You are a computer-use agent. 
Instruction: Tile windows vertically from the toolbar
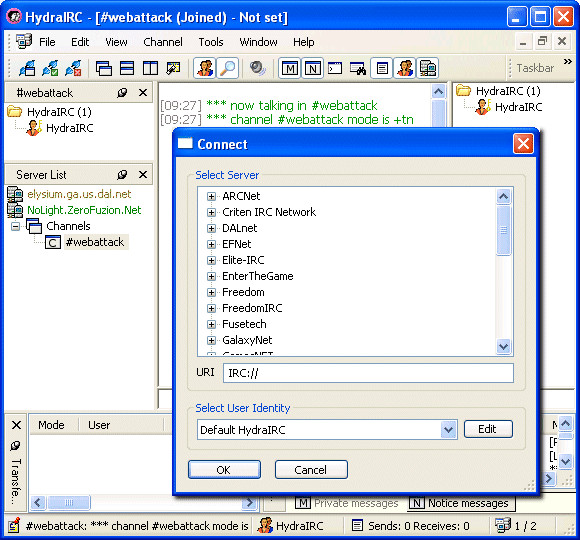150,68
